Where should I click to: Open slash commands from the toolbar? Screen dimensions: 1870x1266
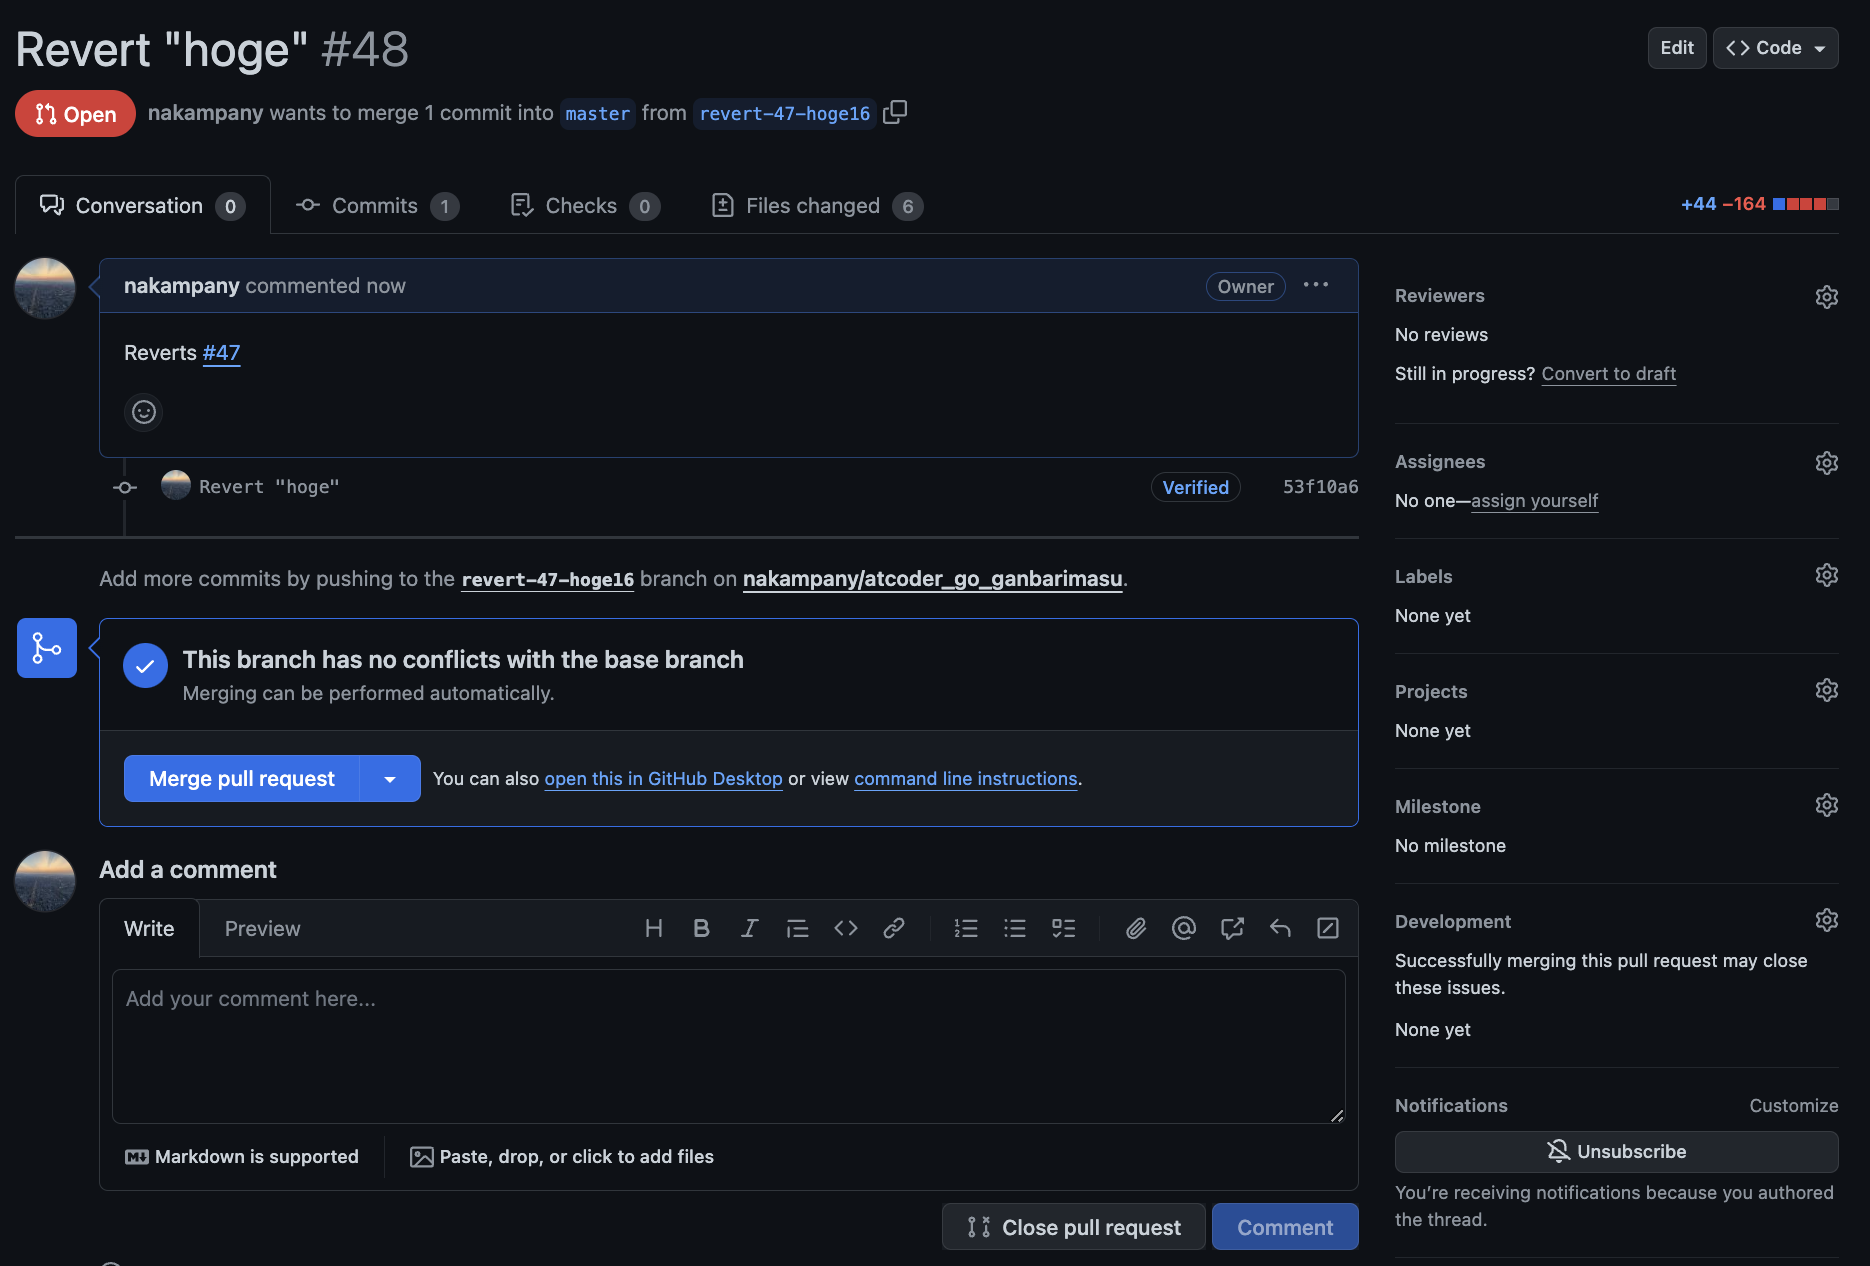pyautogui.click(x=1328, y=928)
